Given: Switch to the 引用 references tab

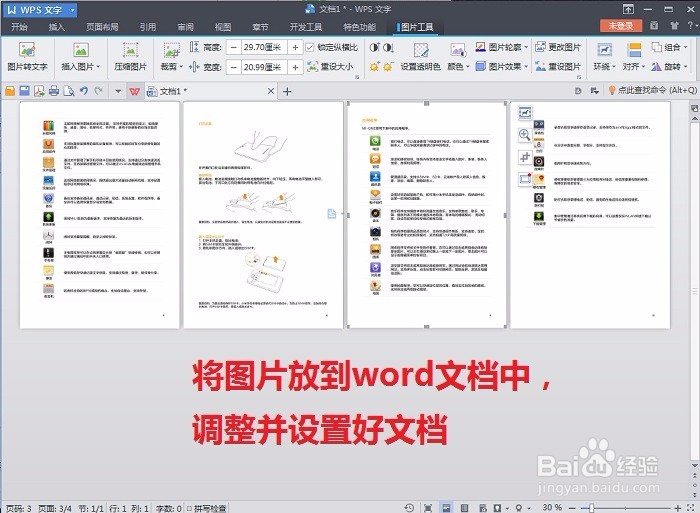Looking at the screenshot, I should (x=148, y=27).
